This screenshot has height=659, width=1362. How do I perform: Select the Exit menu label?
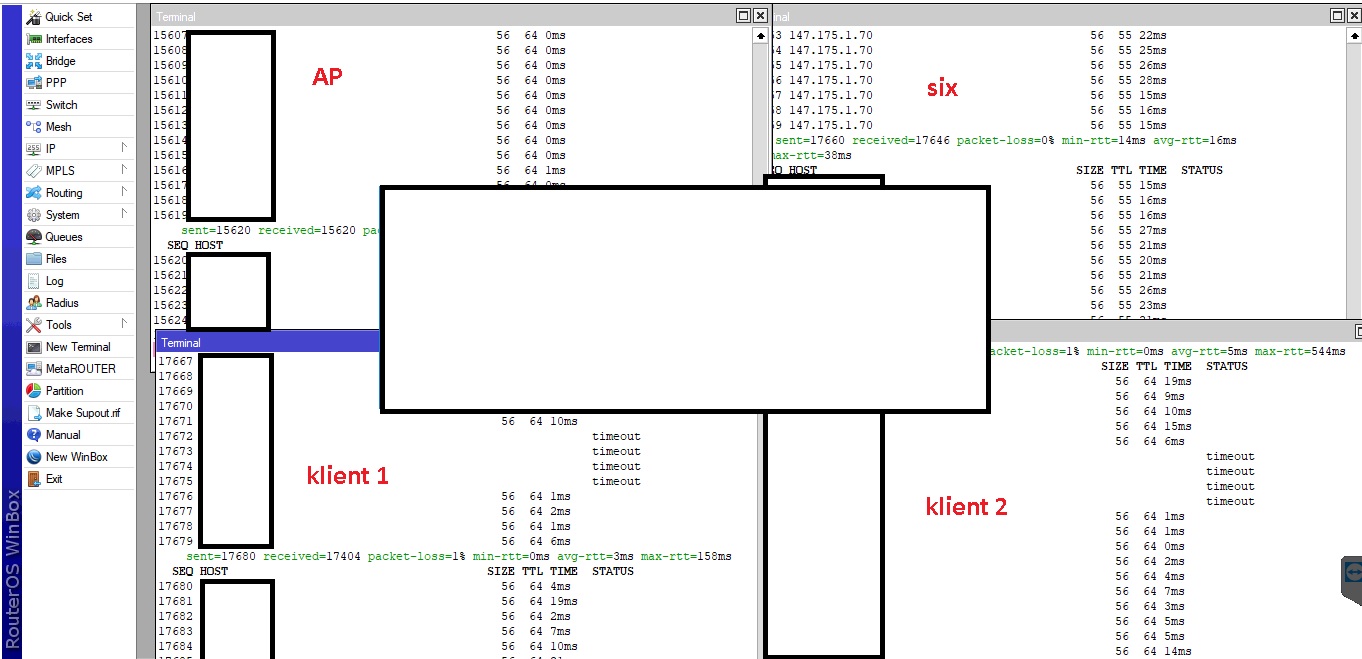(x=54, y=479)
